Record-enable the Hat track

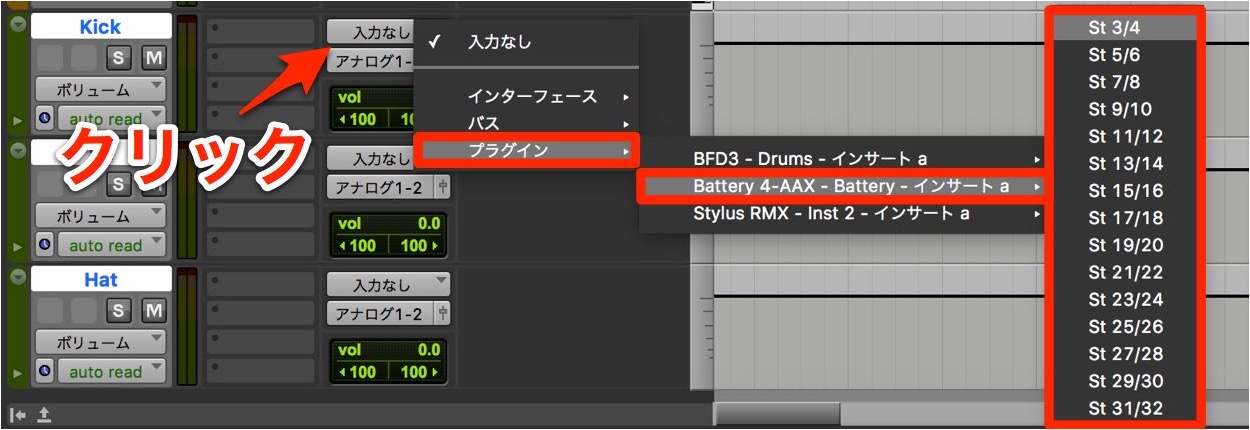pos(50,311)
